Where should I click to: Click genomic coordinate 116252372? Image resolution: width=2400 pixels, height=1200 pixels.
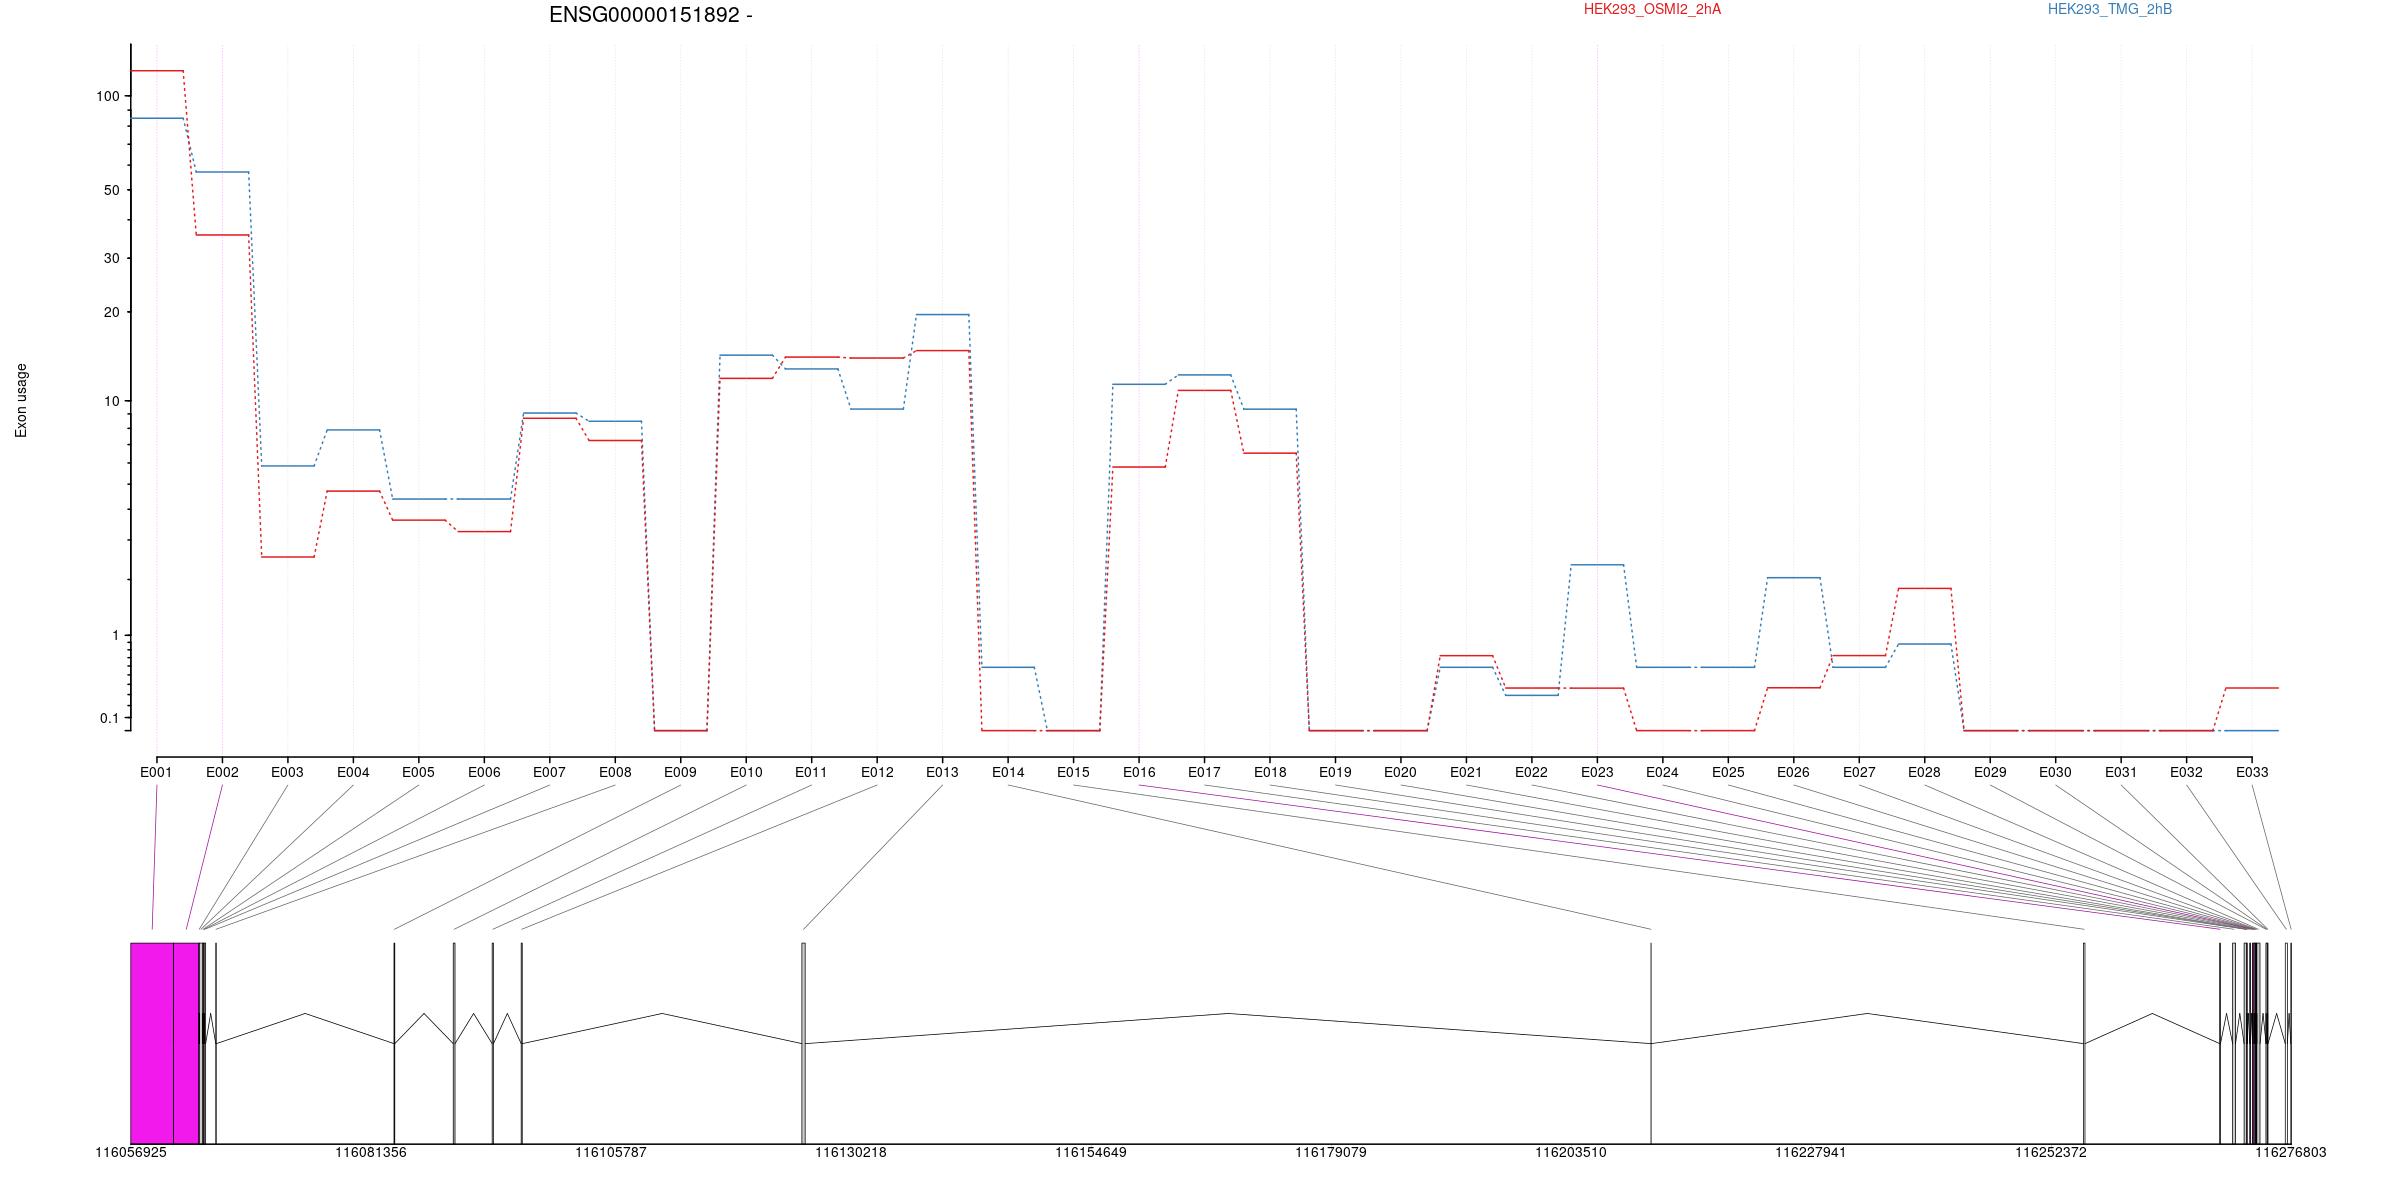click(2051, 1153)
